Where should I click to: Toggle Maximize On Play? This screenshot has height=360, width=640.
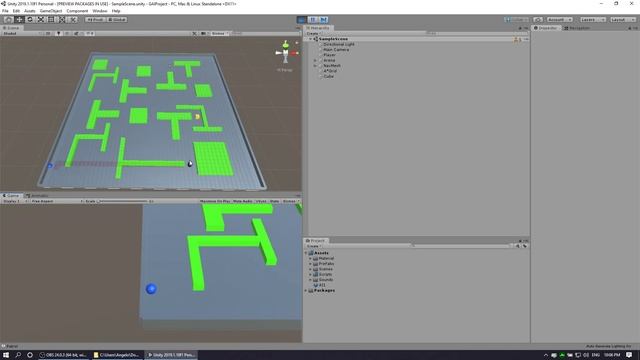(215, 201)
